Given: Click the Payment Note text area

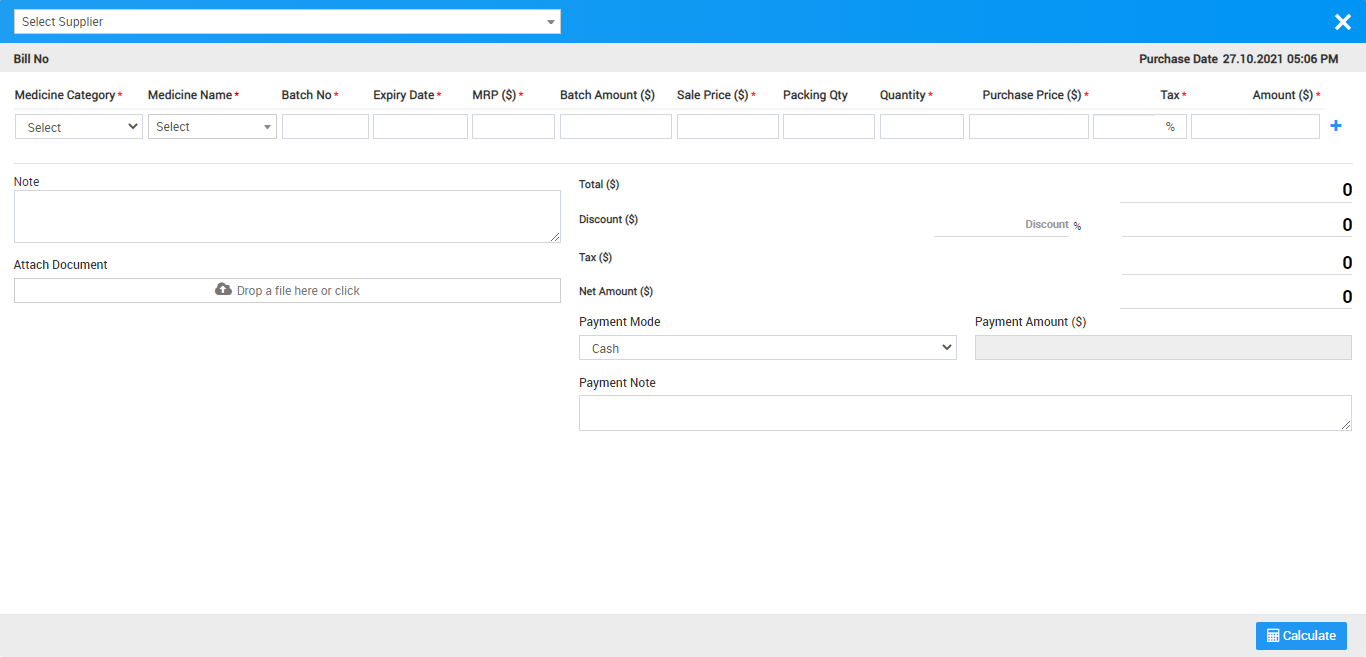Looking at the screenshot, I should pos(965,413).
